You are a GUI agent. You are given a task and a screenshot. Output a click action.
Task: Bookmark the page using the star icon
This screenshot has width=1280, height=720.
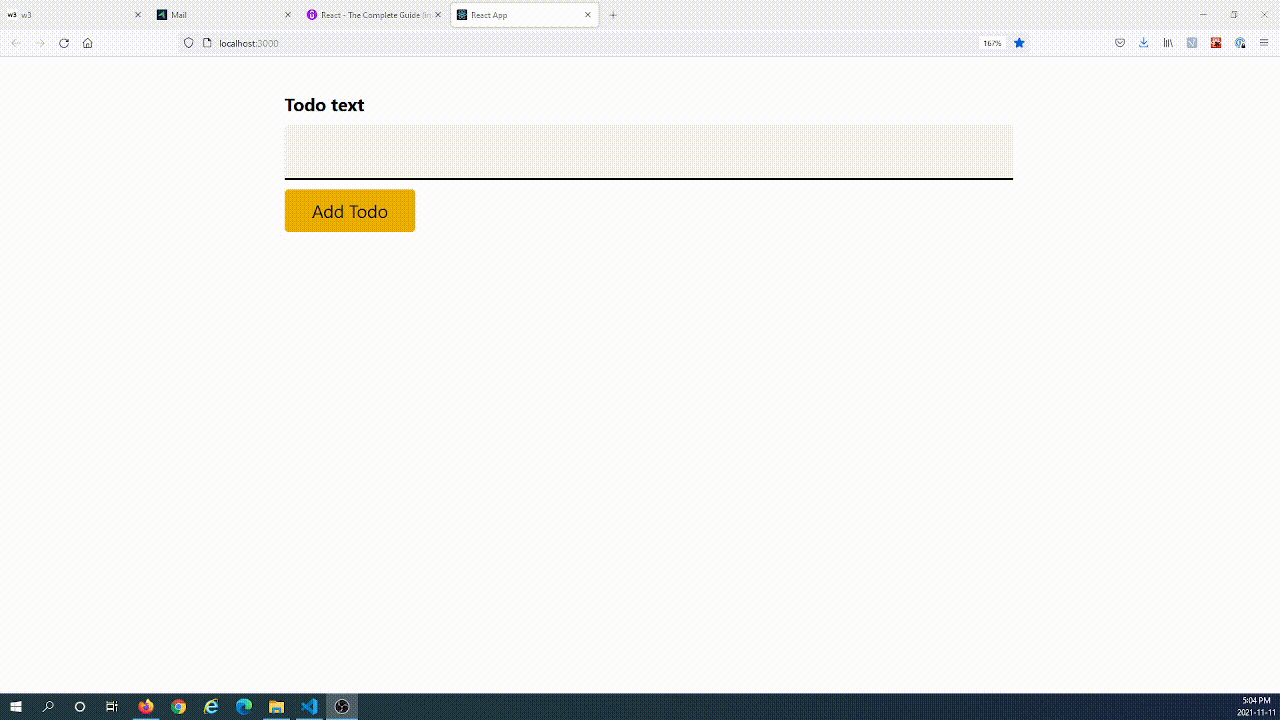coord(1018,43)
